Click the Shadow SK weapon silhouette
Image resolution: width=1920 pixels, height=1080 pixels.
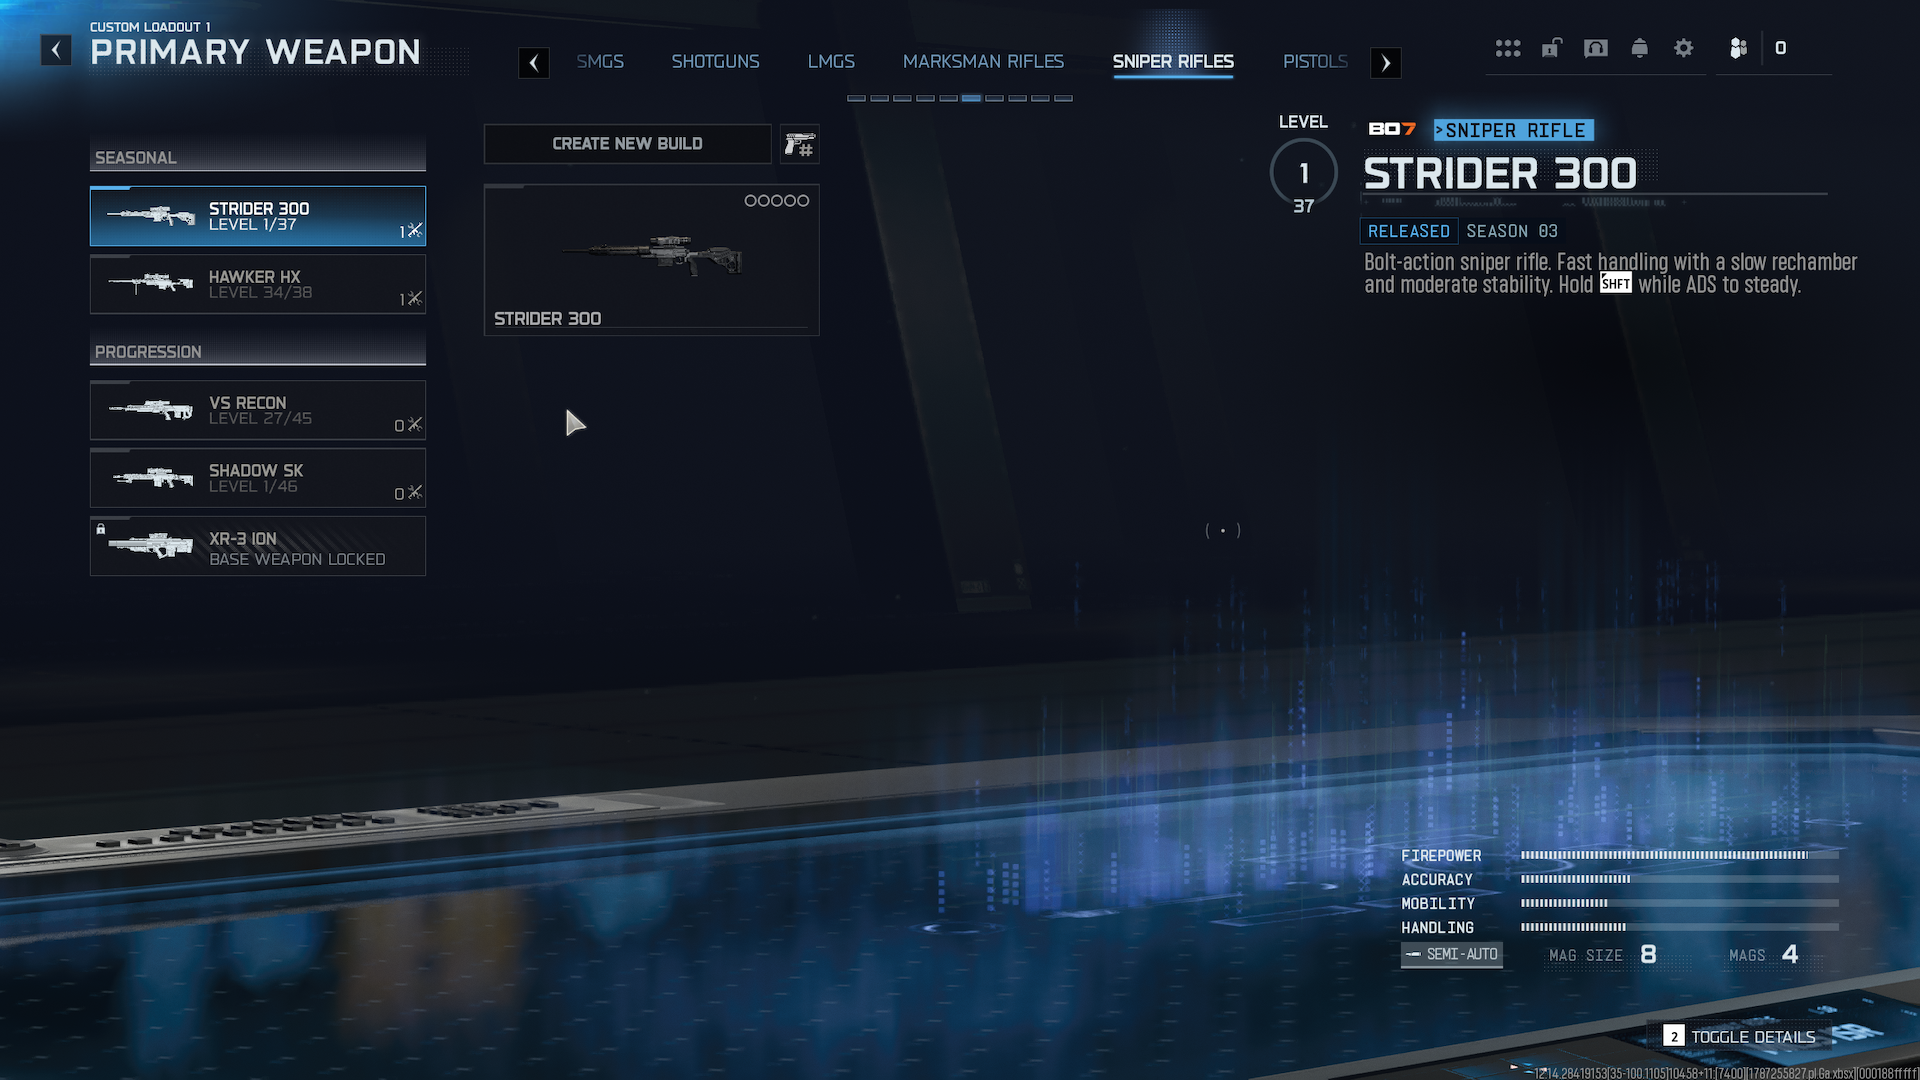click(151, 477)
